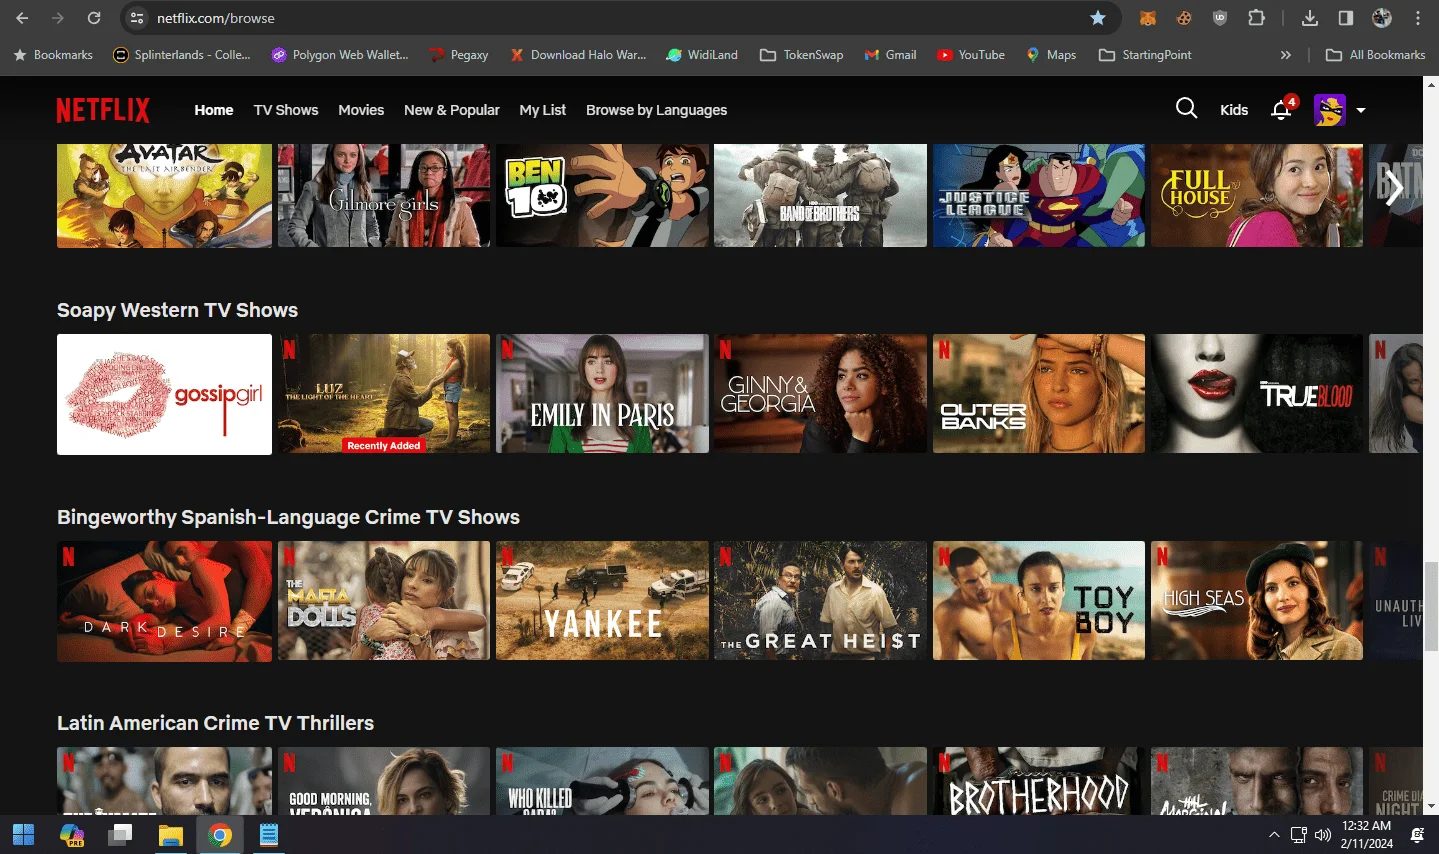This screenshot has width=1439, height=854.
Task: Expand the profile menu caret
Action: (1361, 110)
